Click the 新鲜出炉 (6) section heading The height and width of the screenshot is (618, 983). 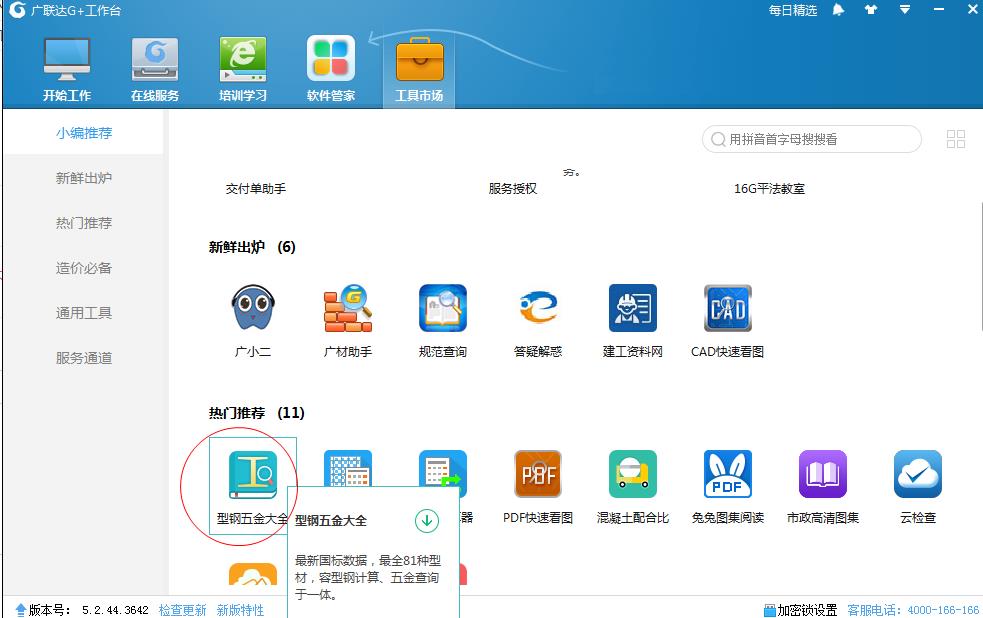pyautogui.click(x=252, y=247)
